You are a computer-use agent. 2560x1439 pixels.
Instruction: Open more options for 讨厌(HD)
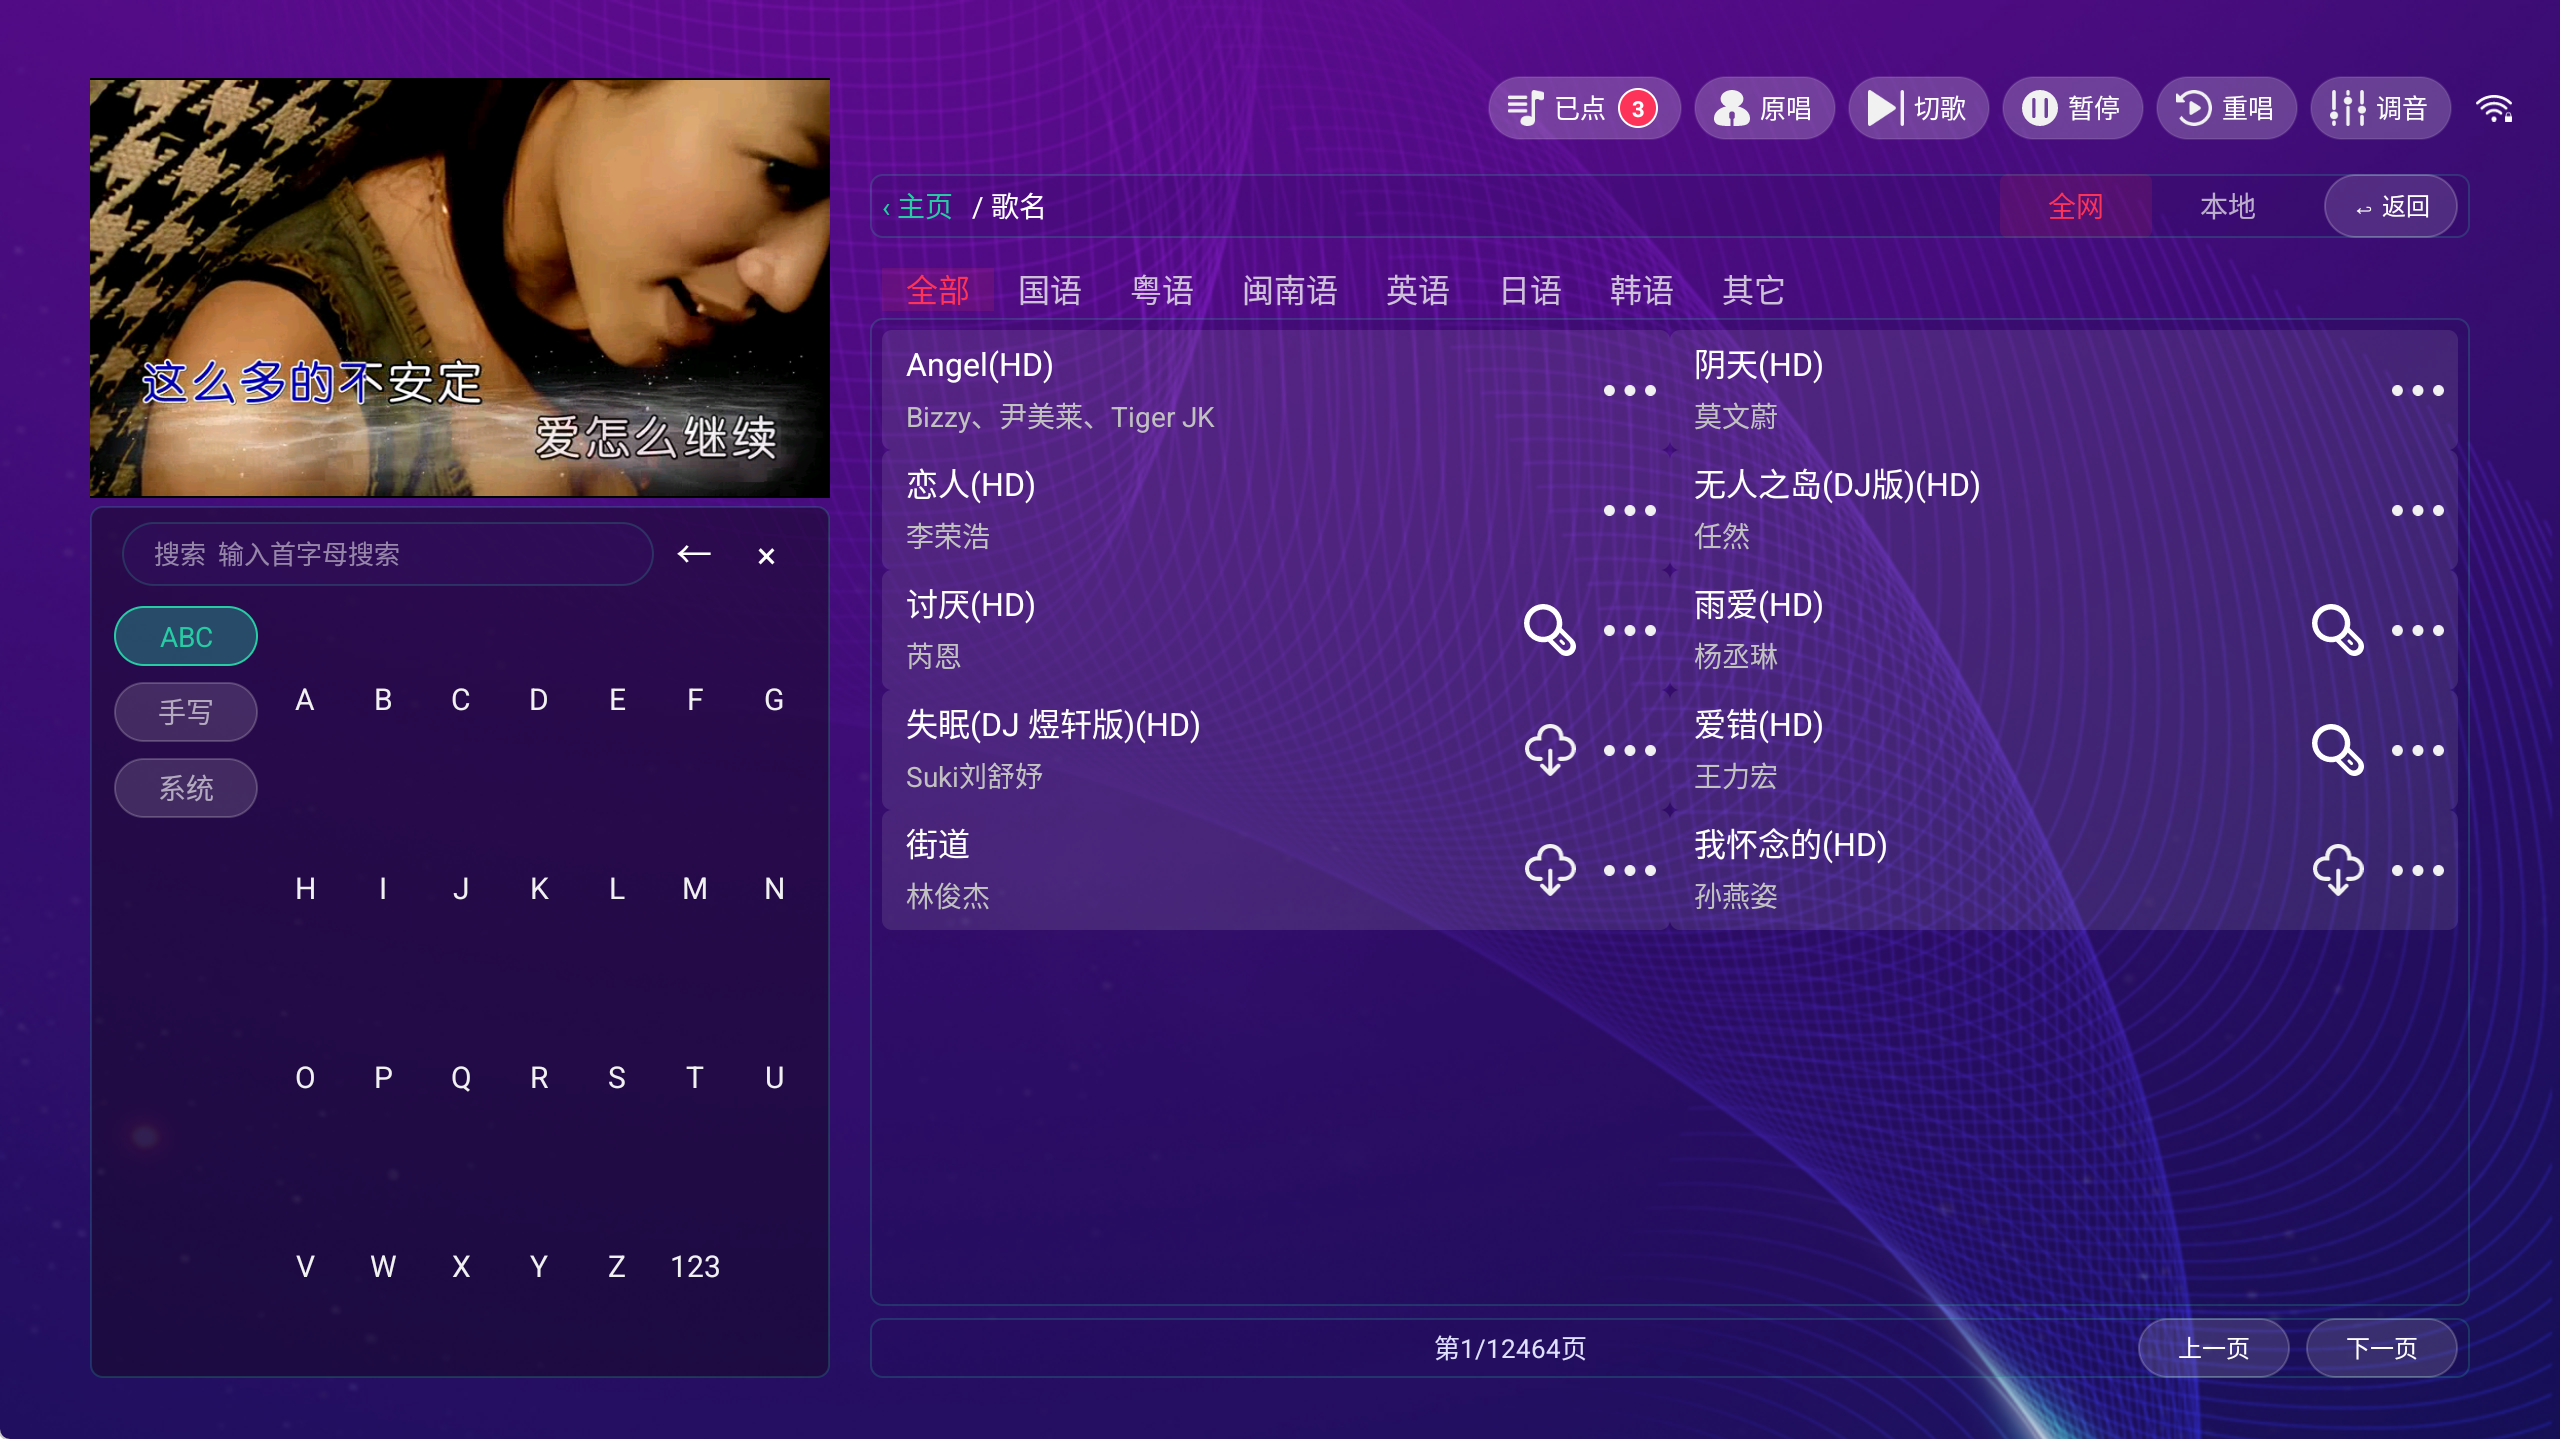click(x=1630, y=631)
